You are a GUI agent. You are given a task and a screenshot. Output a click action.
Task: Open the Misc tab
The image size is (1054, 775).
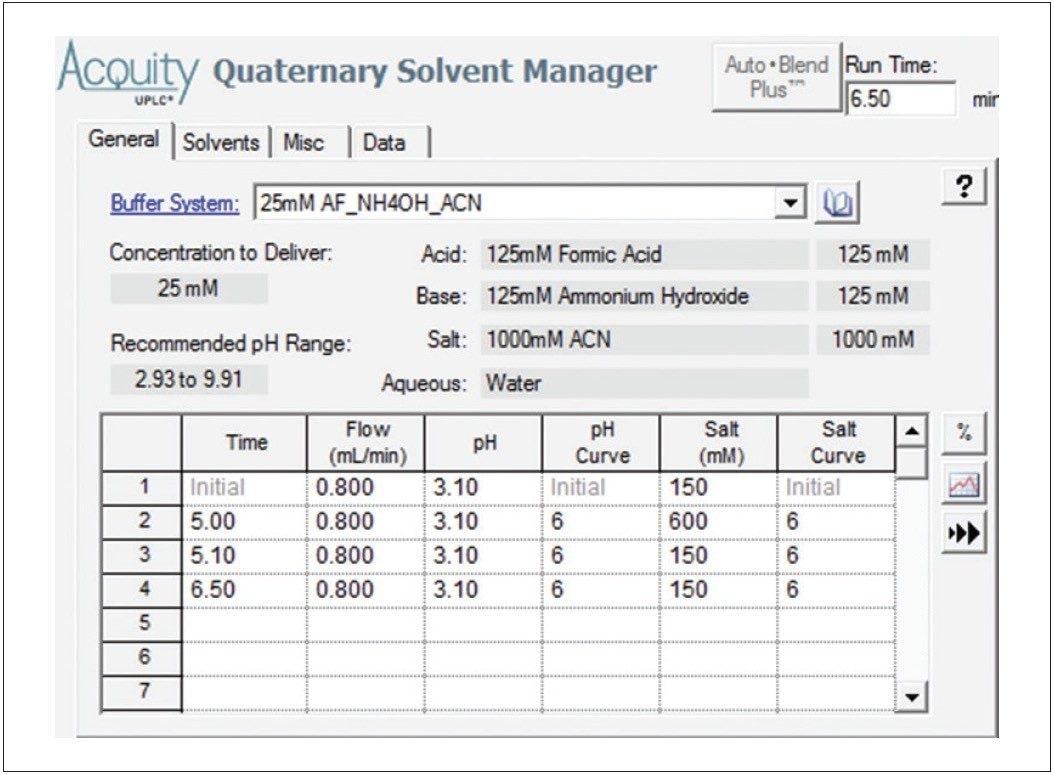pyautogui.click(x=303, y=142)
